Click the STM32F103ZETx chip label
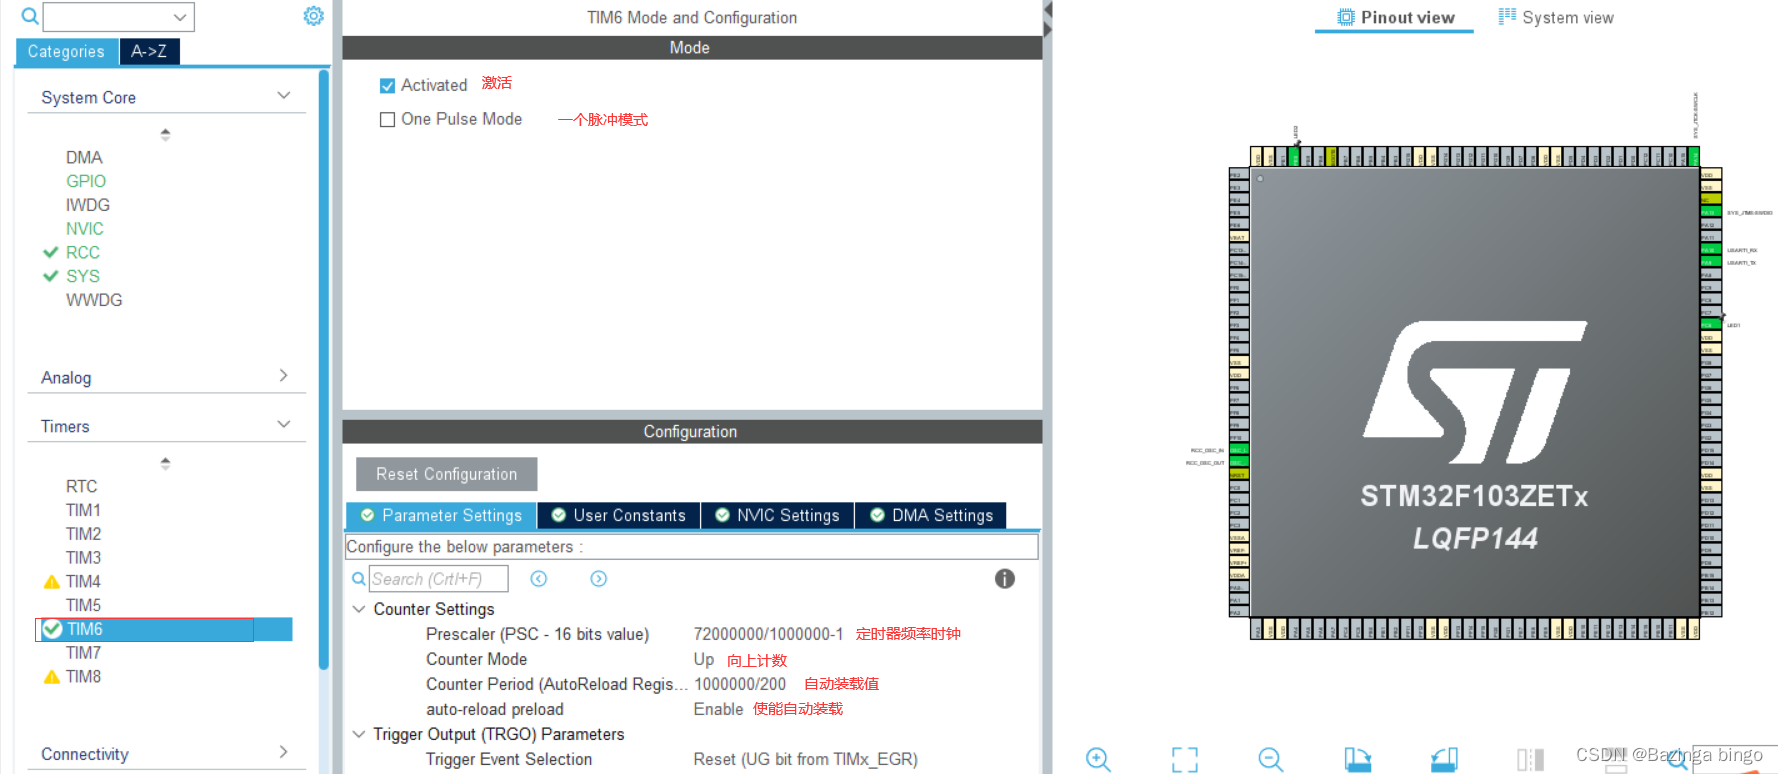 point(1474,496)
